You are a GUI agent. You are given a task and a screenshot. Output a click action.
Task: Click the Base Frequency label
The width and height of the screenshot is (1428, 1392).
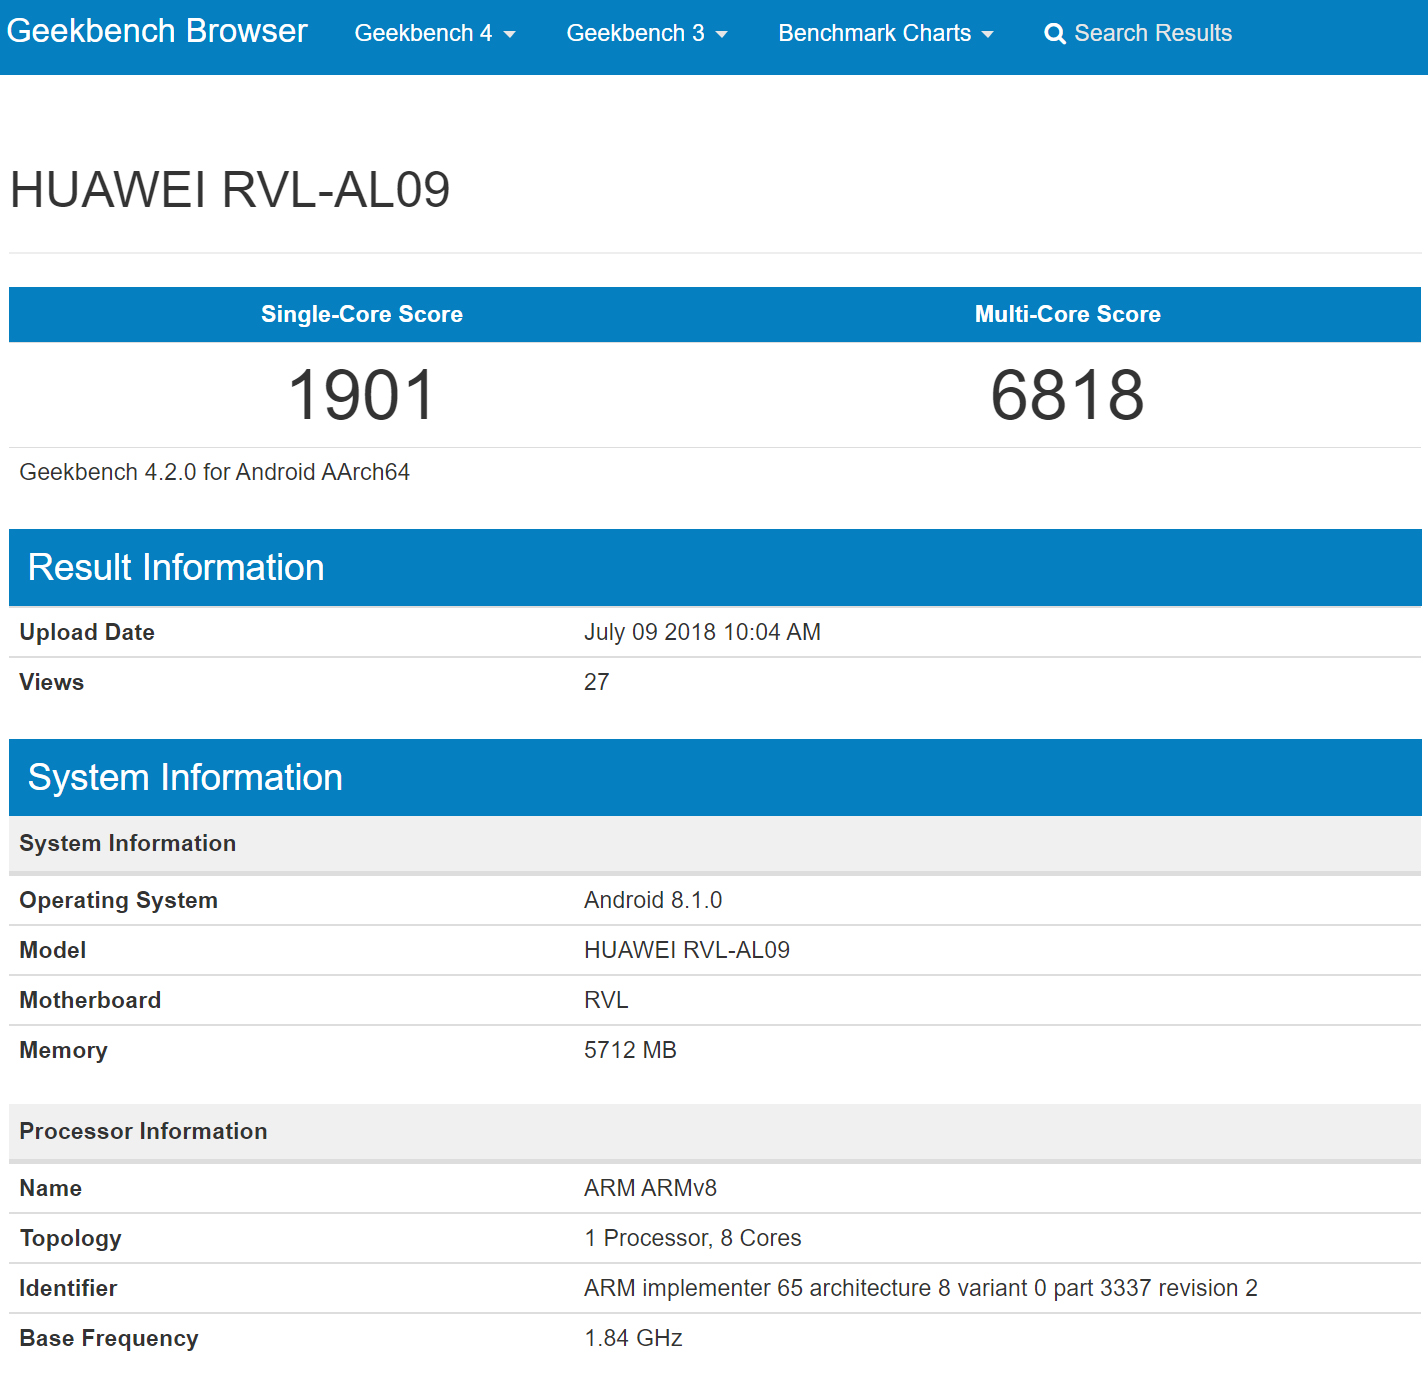(109, 1338)
